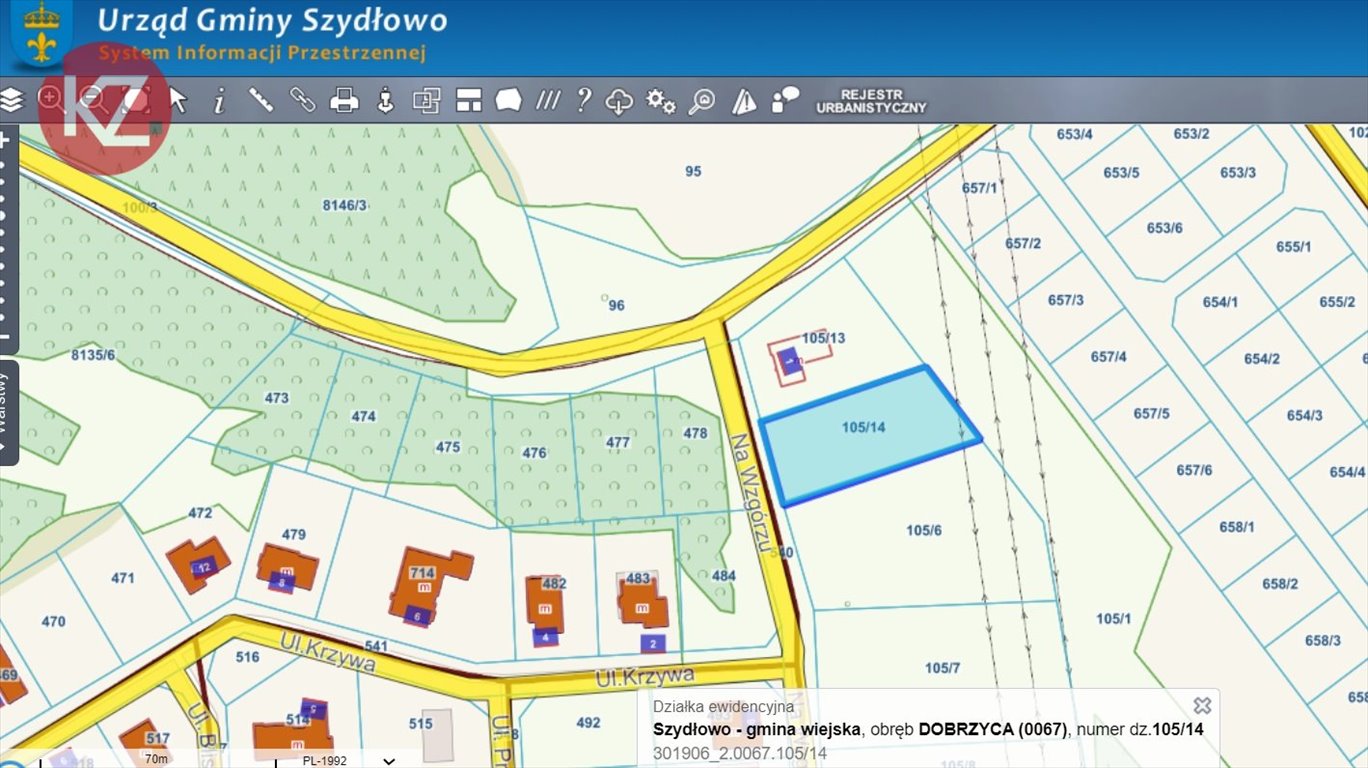The width and height of the screenshot is (1368, 768).
Task: Click parcel label 95
Action: (x=693, y=171)
